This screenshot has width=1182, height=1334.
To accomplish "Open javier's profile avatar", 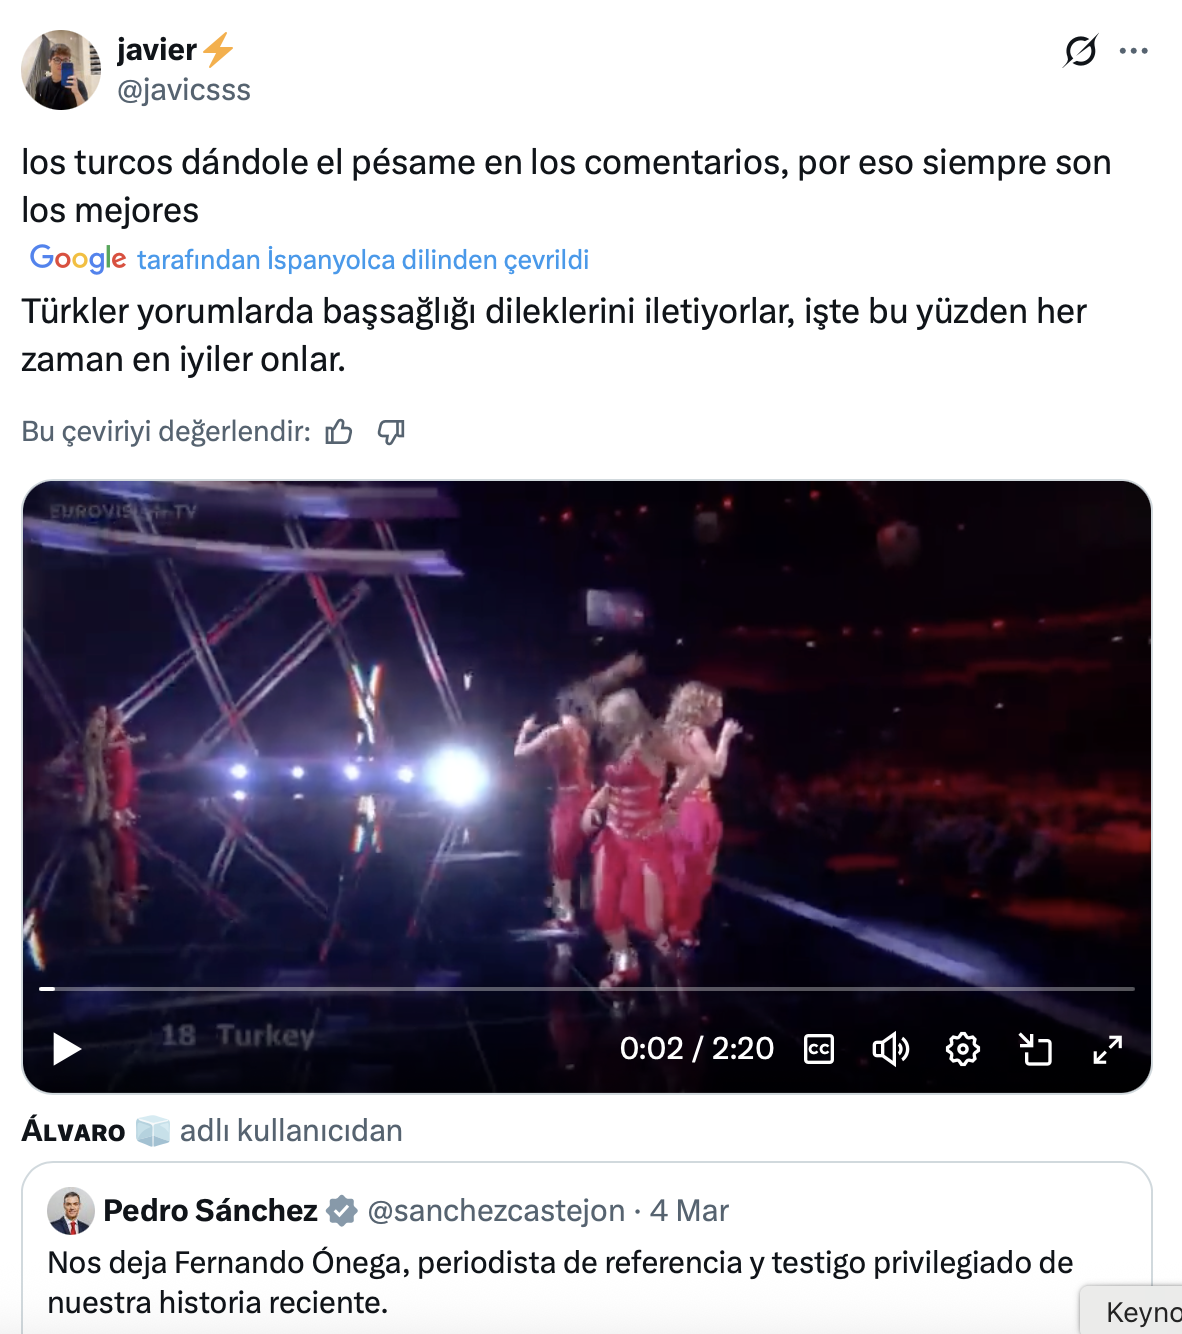I will (x=61, y=70).
